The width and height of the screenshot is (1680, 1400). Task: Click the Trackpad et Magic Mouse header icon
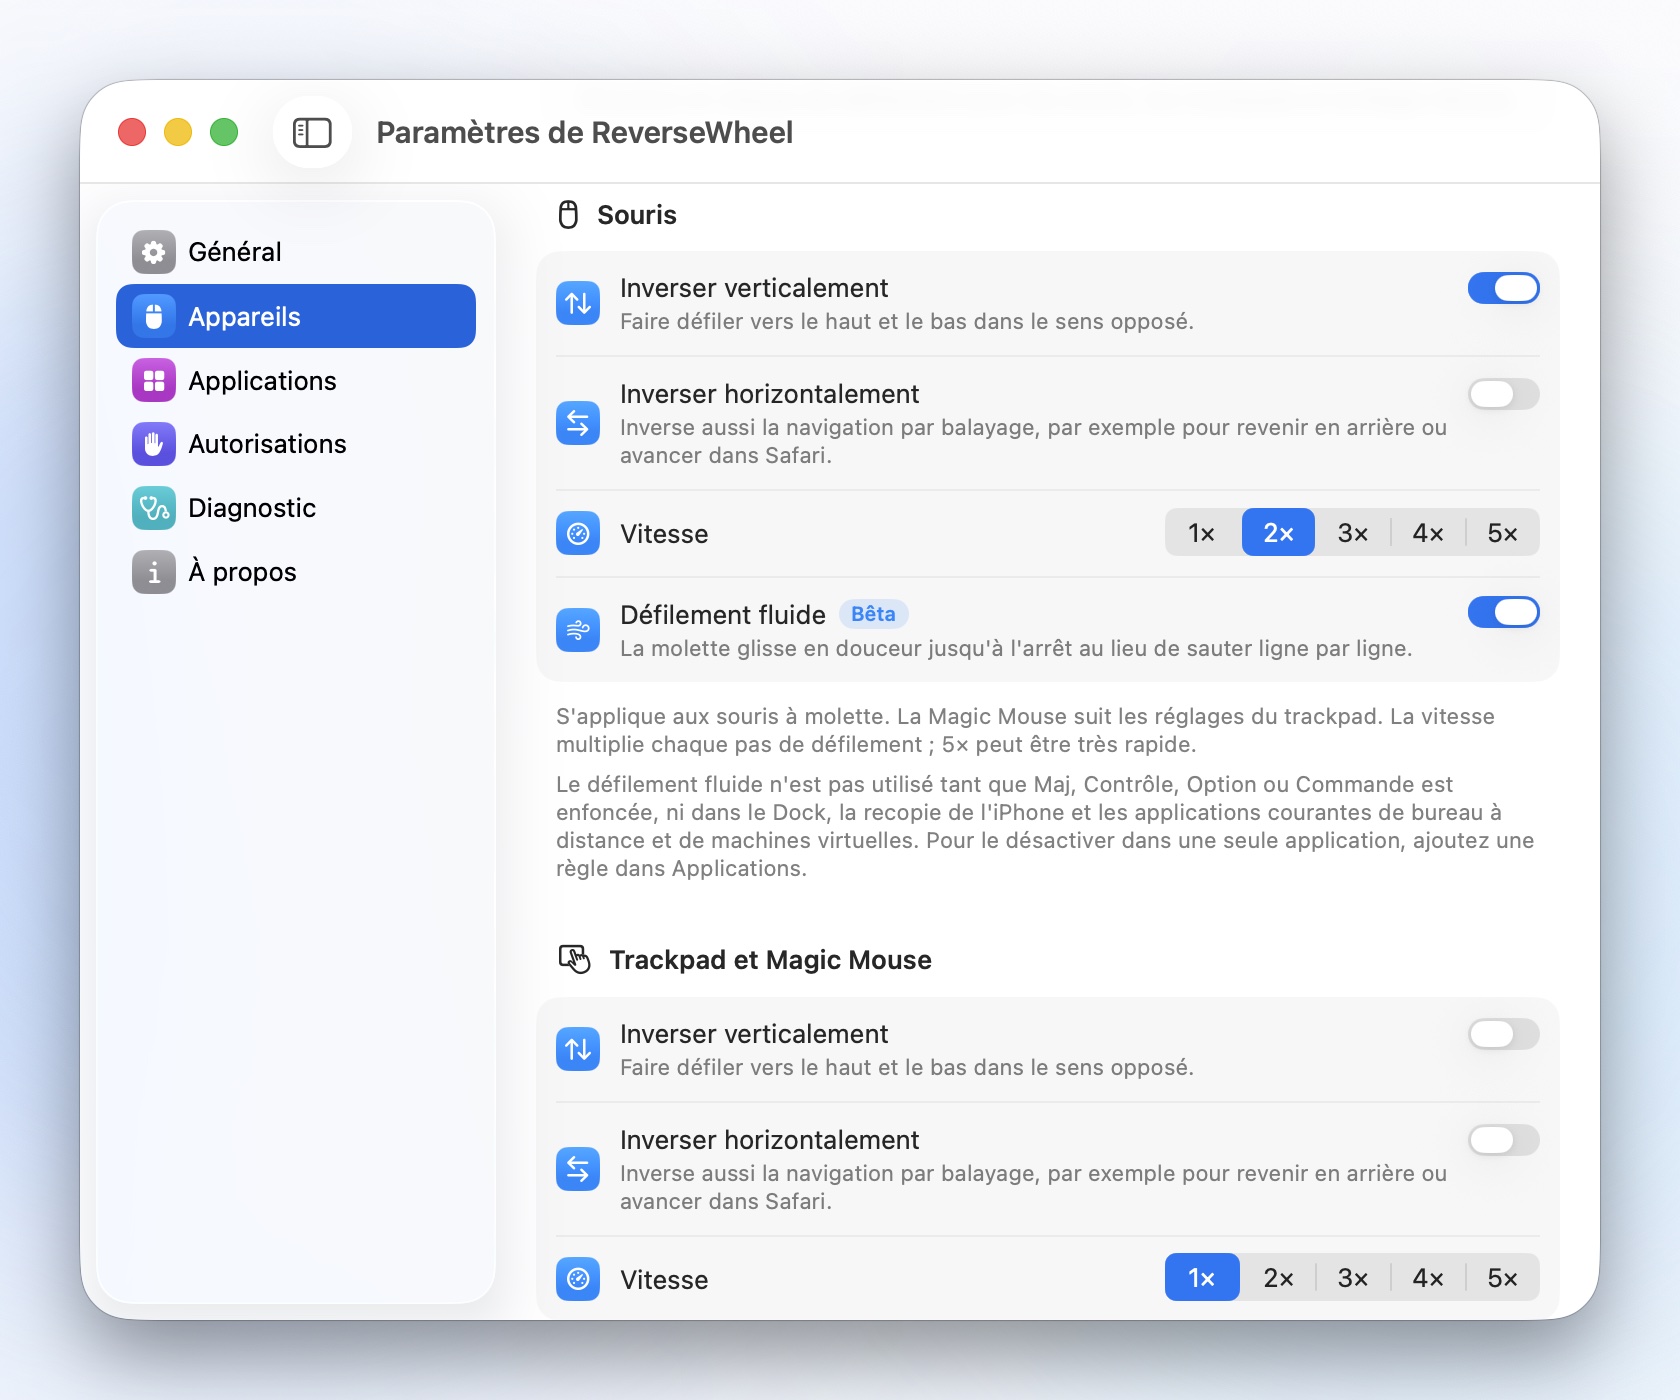[574, 959]
